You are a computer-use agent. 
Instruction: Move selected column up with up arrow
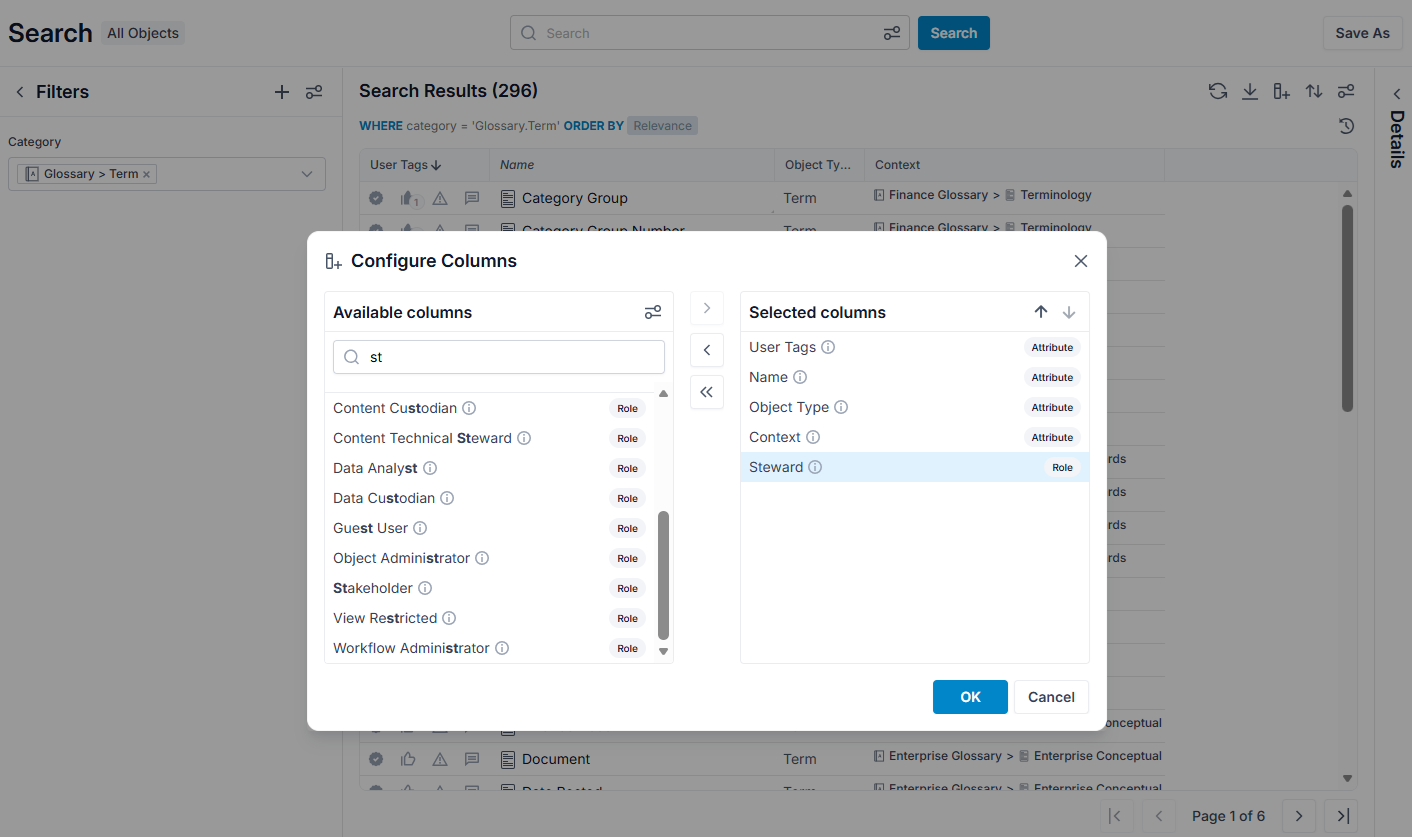pyautogui.click(x=1041, y=312)
